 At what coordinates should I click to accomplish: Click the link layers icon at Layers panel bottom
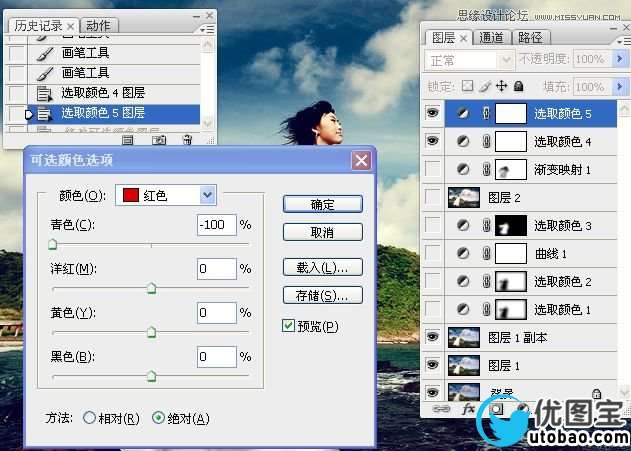(441, 409)
